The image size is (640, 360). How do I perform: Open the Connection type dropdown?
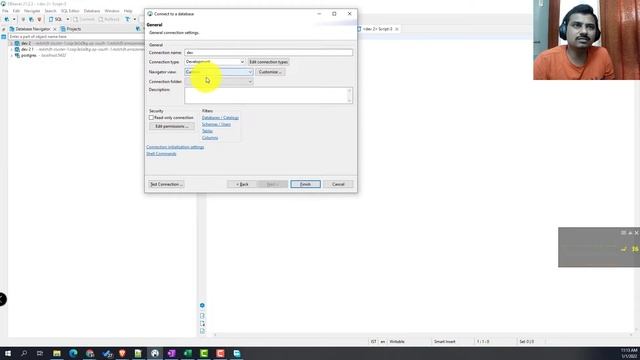point(215,62)
